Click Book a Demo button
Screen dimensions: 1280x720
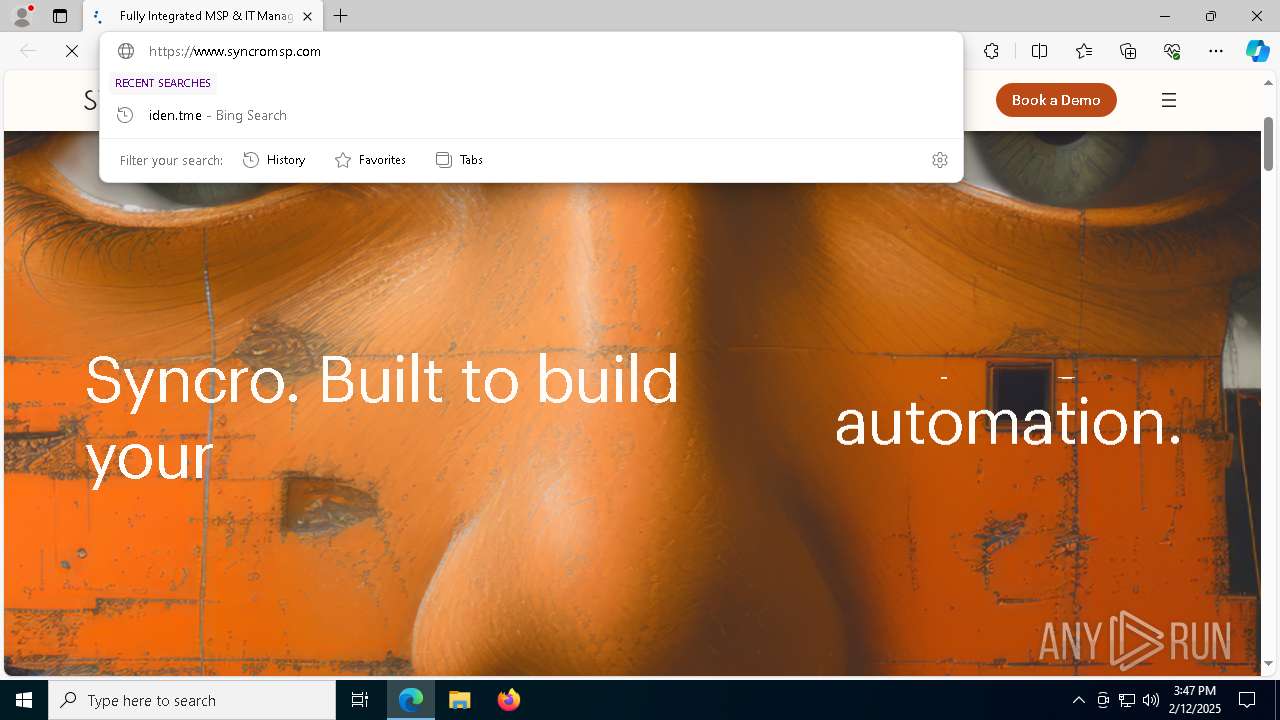click(x=1056, y=100)
